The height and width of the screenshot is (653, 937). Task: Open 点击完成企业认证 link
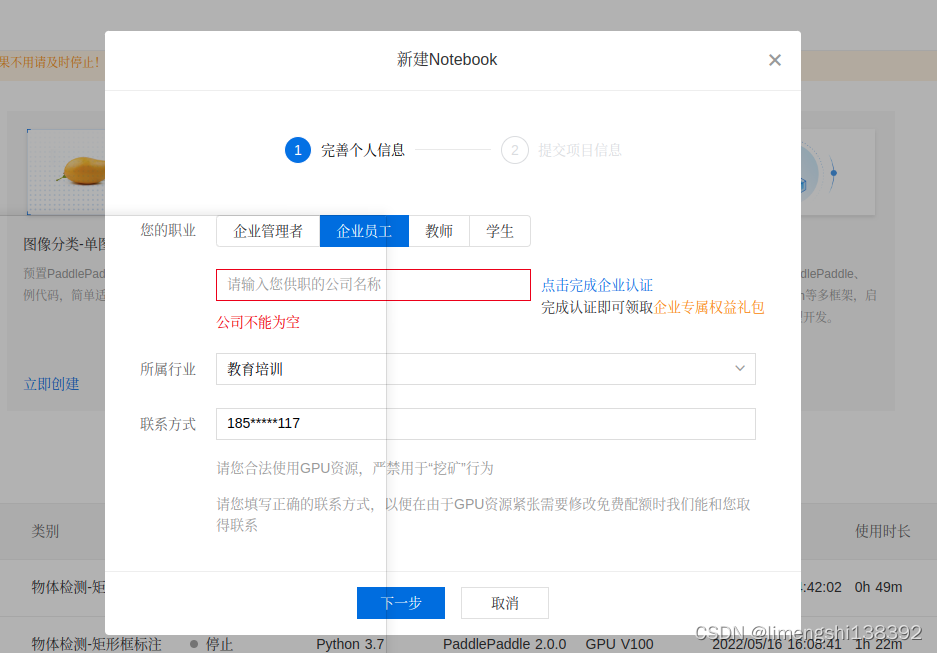pos(597,286)
